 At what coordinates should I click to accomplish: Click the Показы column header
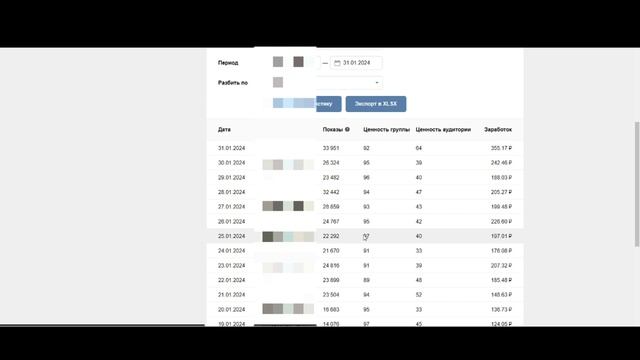click(x=333, y=129)
